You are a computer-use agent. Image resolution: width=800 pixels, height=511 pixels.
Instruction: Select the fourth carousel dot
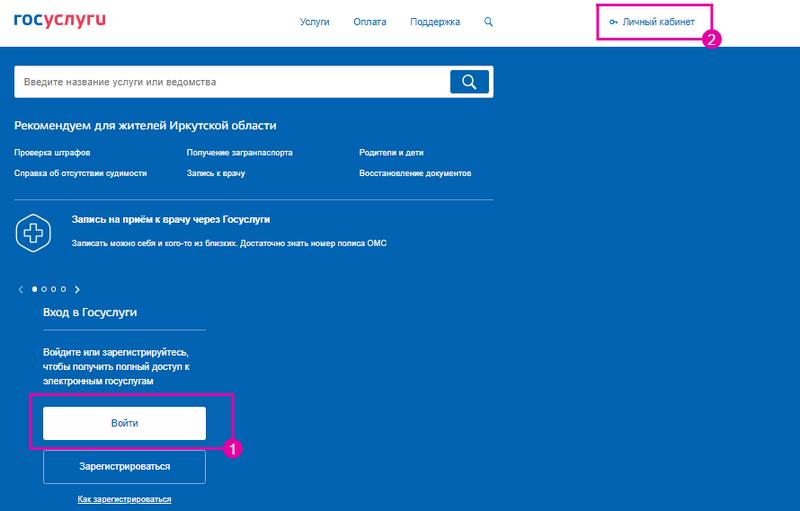(x=63, y=289)
